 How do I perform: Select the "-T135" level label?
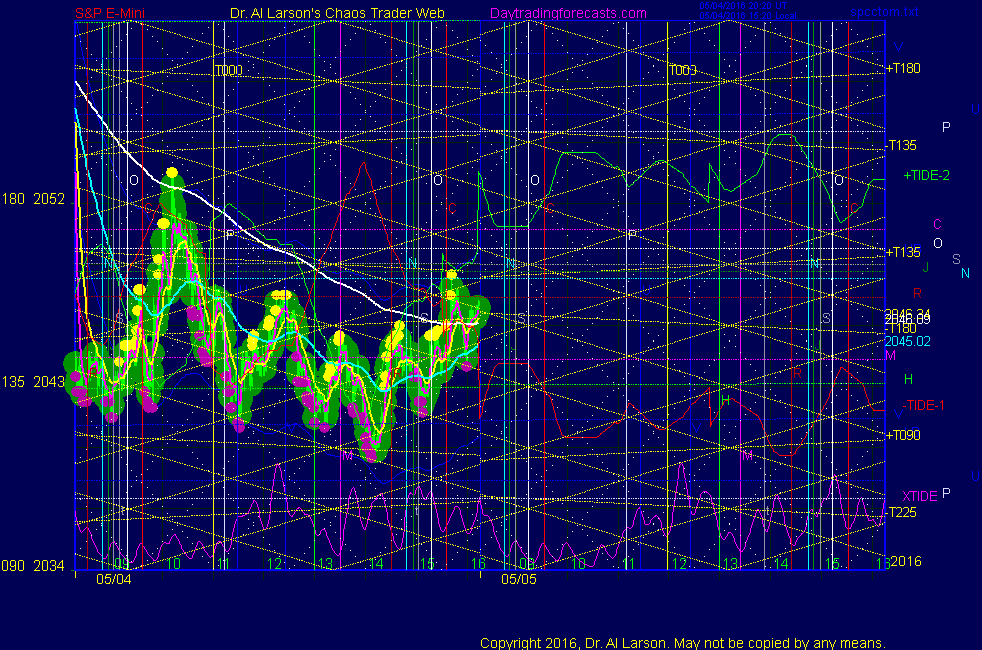pos(901,145)
